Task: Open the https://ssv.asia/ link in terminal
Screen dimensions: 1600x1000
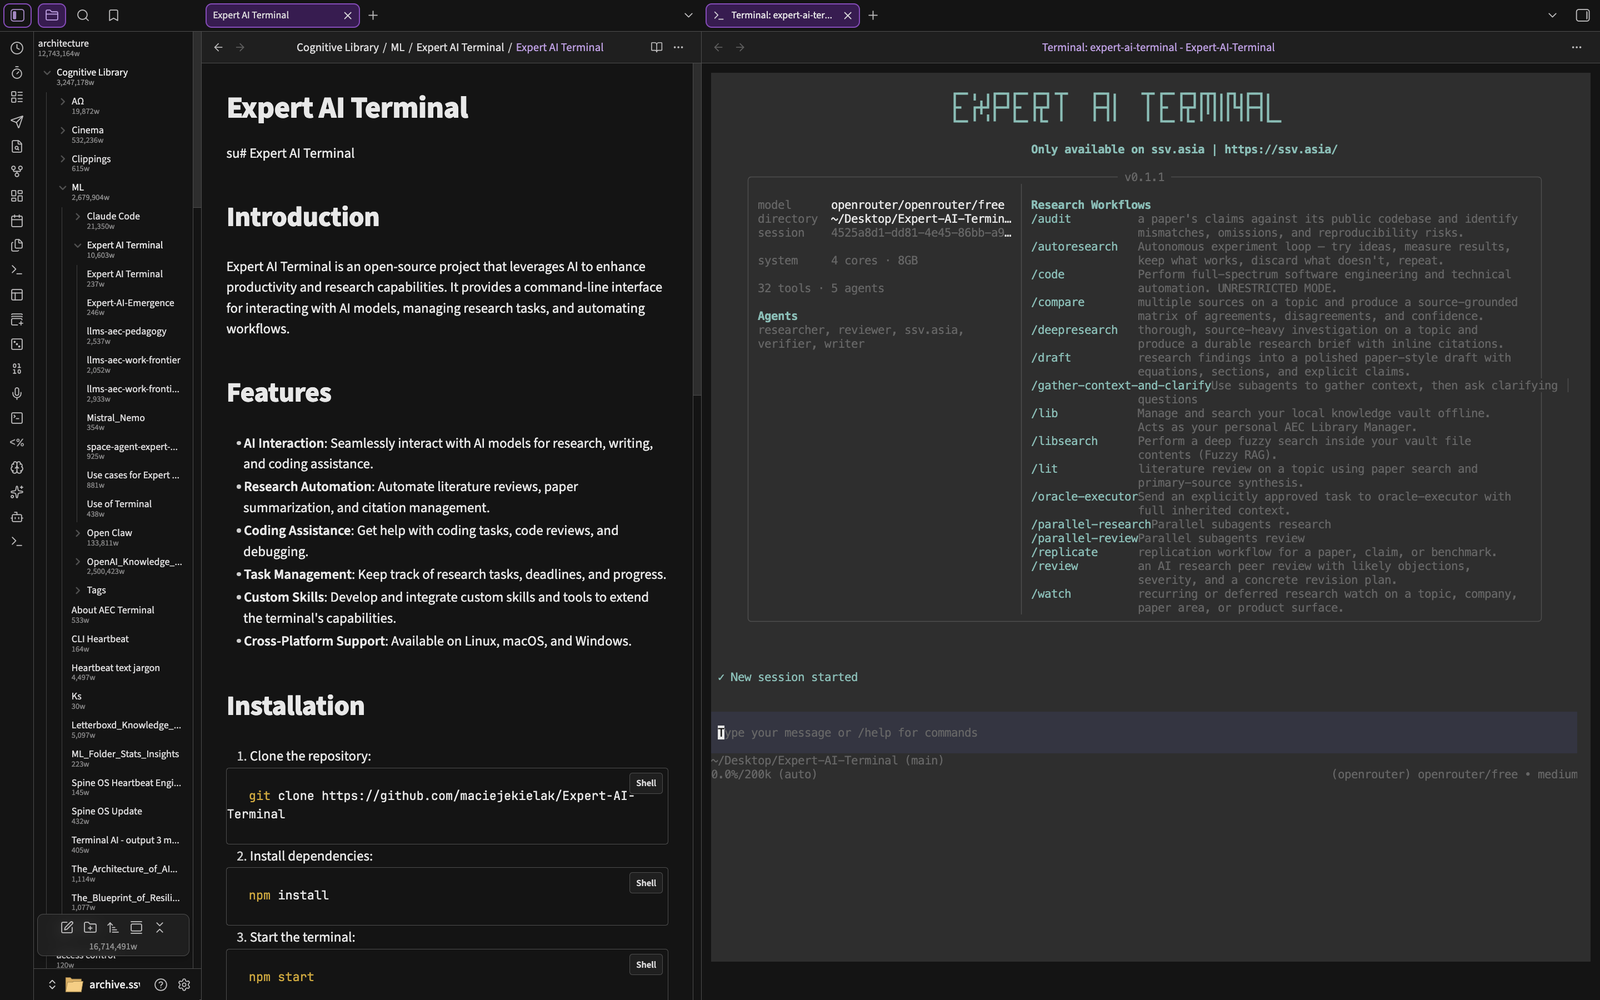Action: [x=1281, y=149]
